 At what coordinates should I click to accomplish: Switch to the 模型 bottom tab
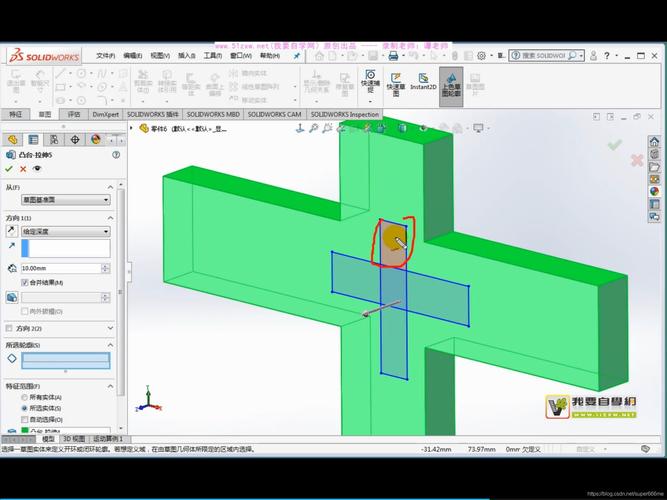pyautogui.click(x=48, y=439)
